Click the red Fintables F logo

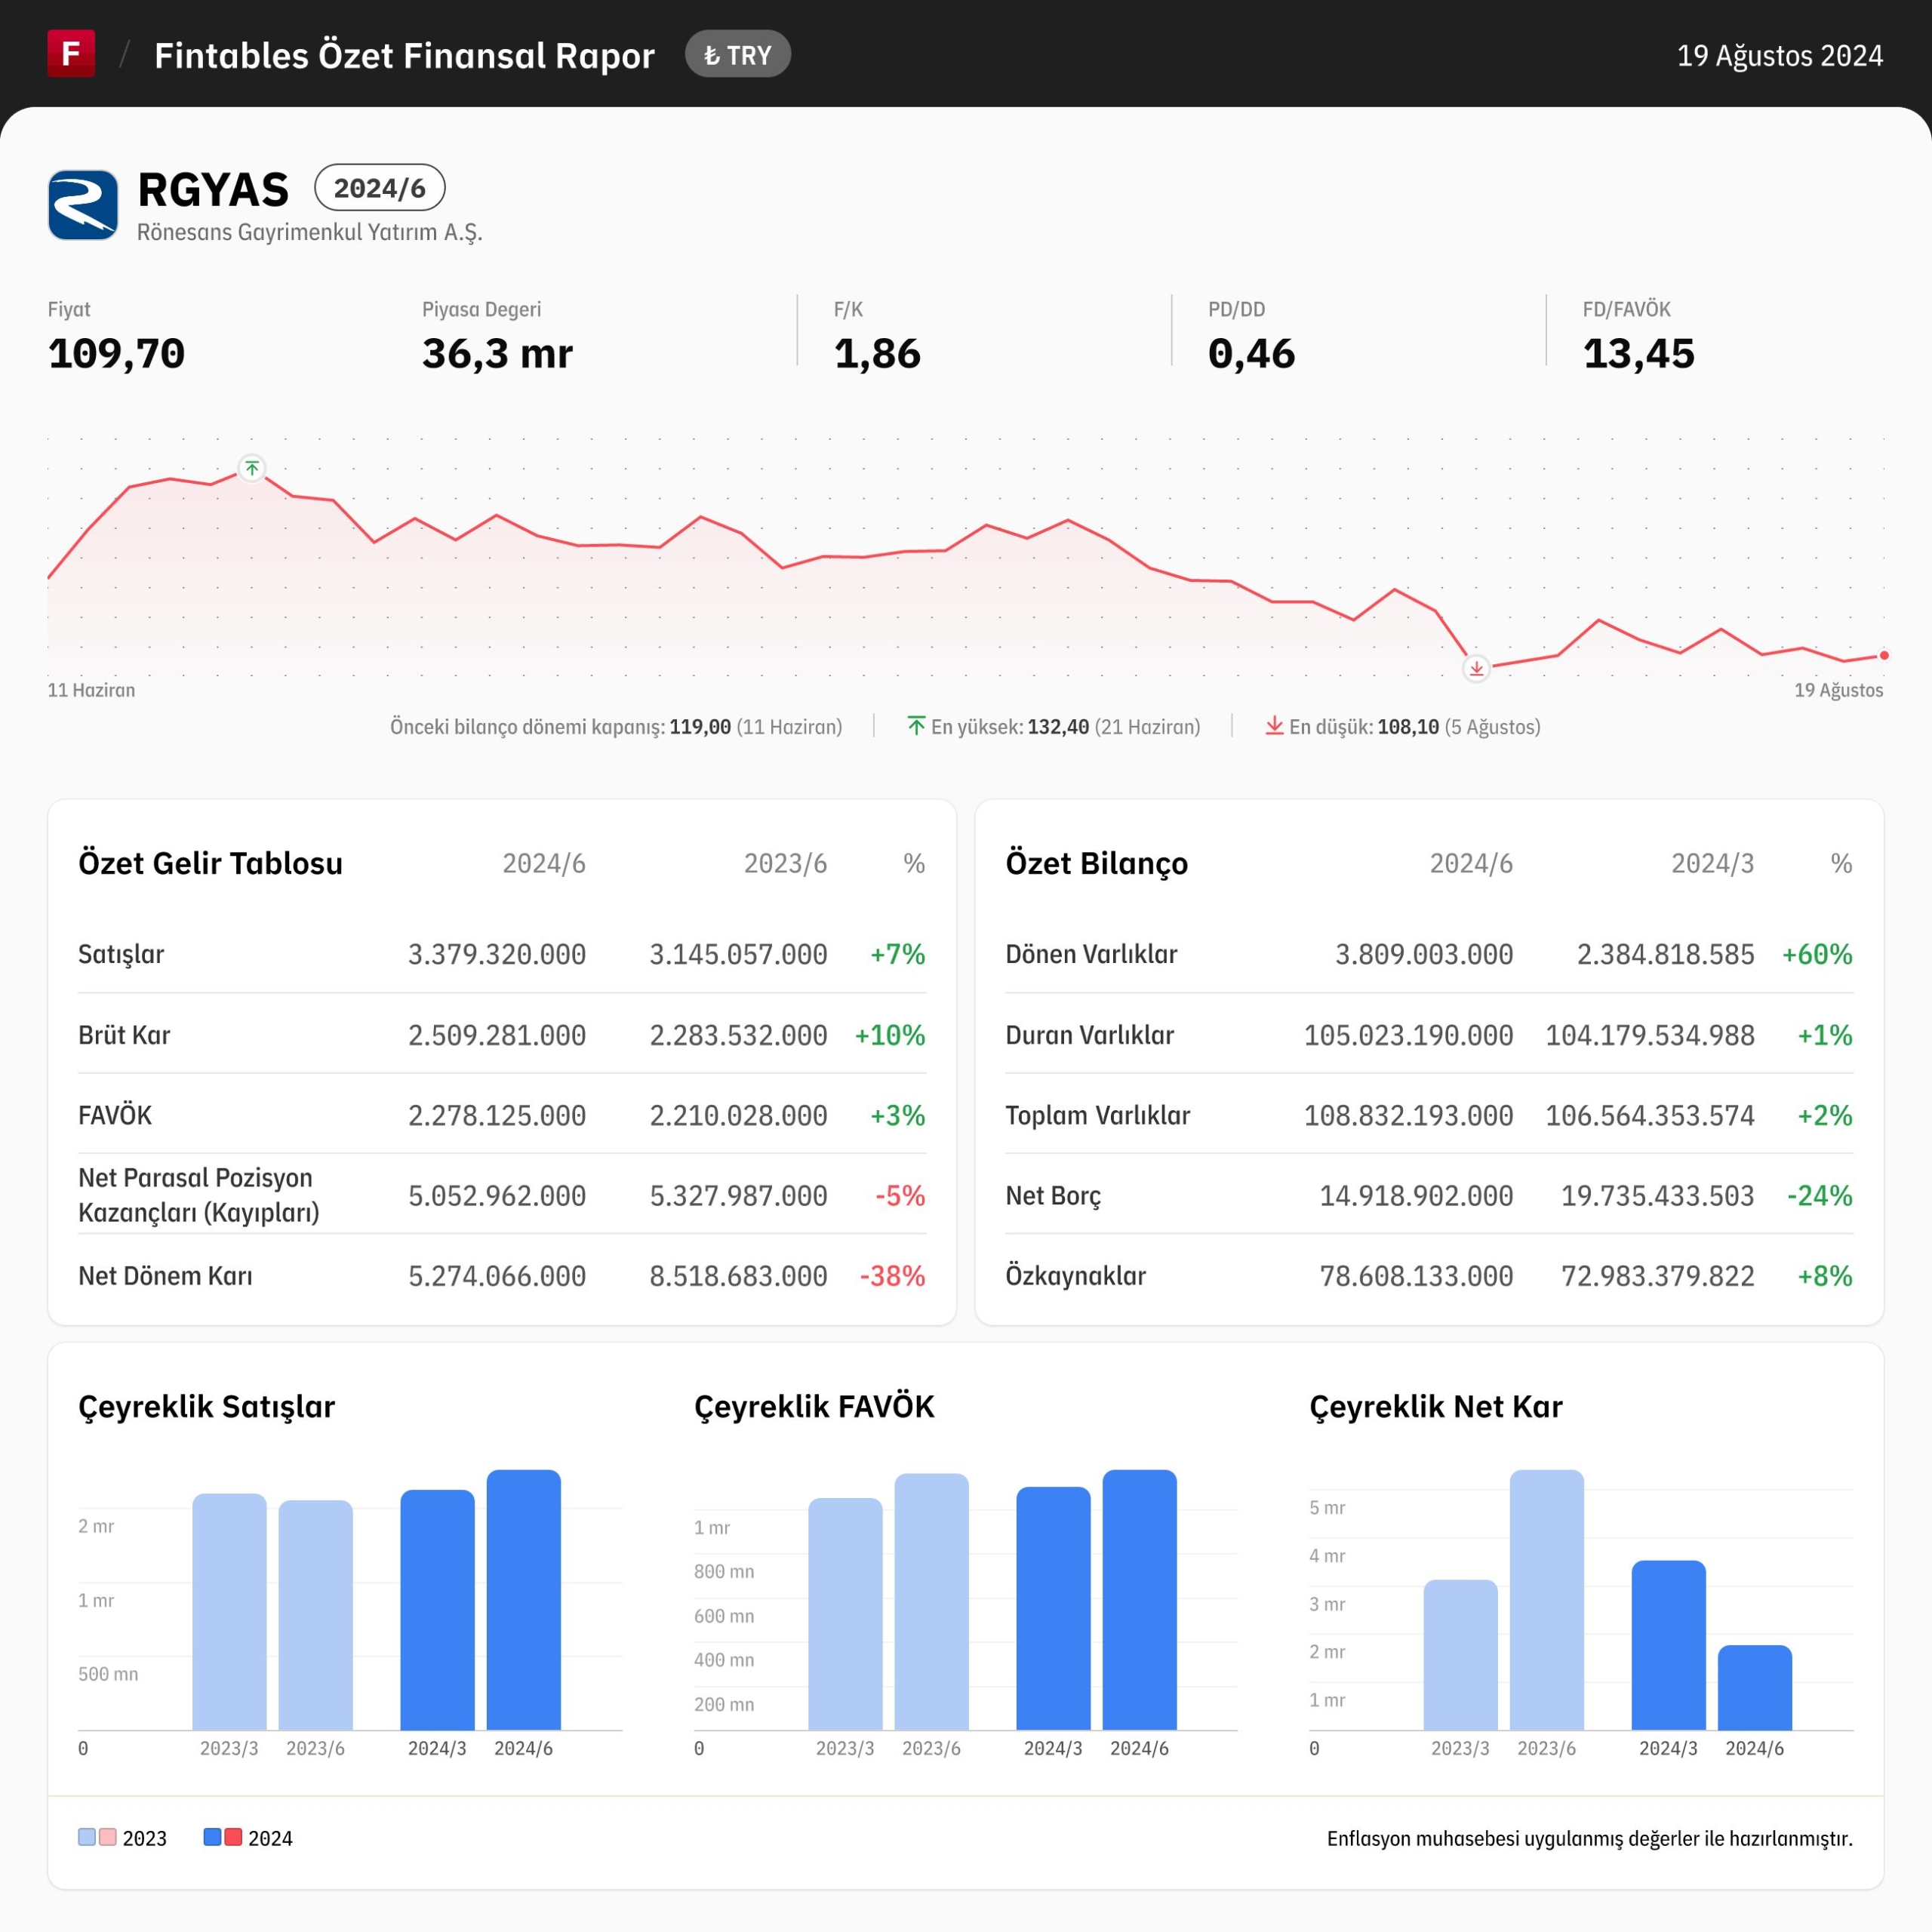coord(71,53)
